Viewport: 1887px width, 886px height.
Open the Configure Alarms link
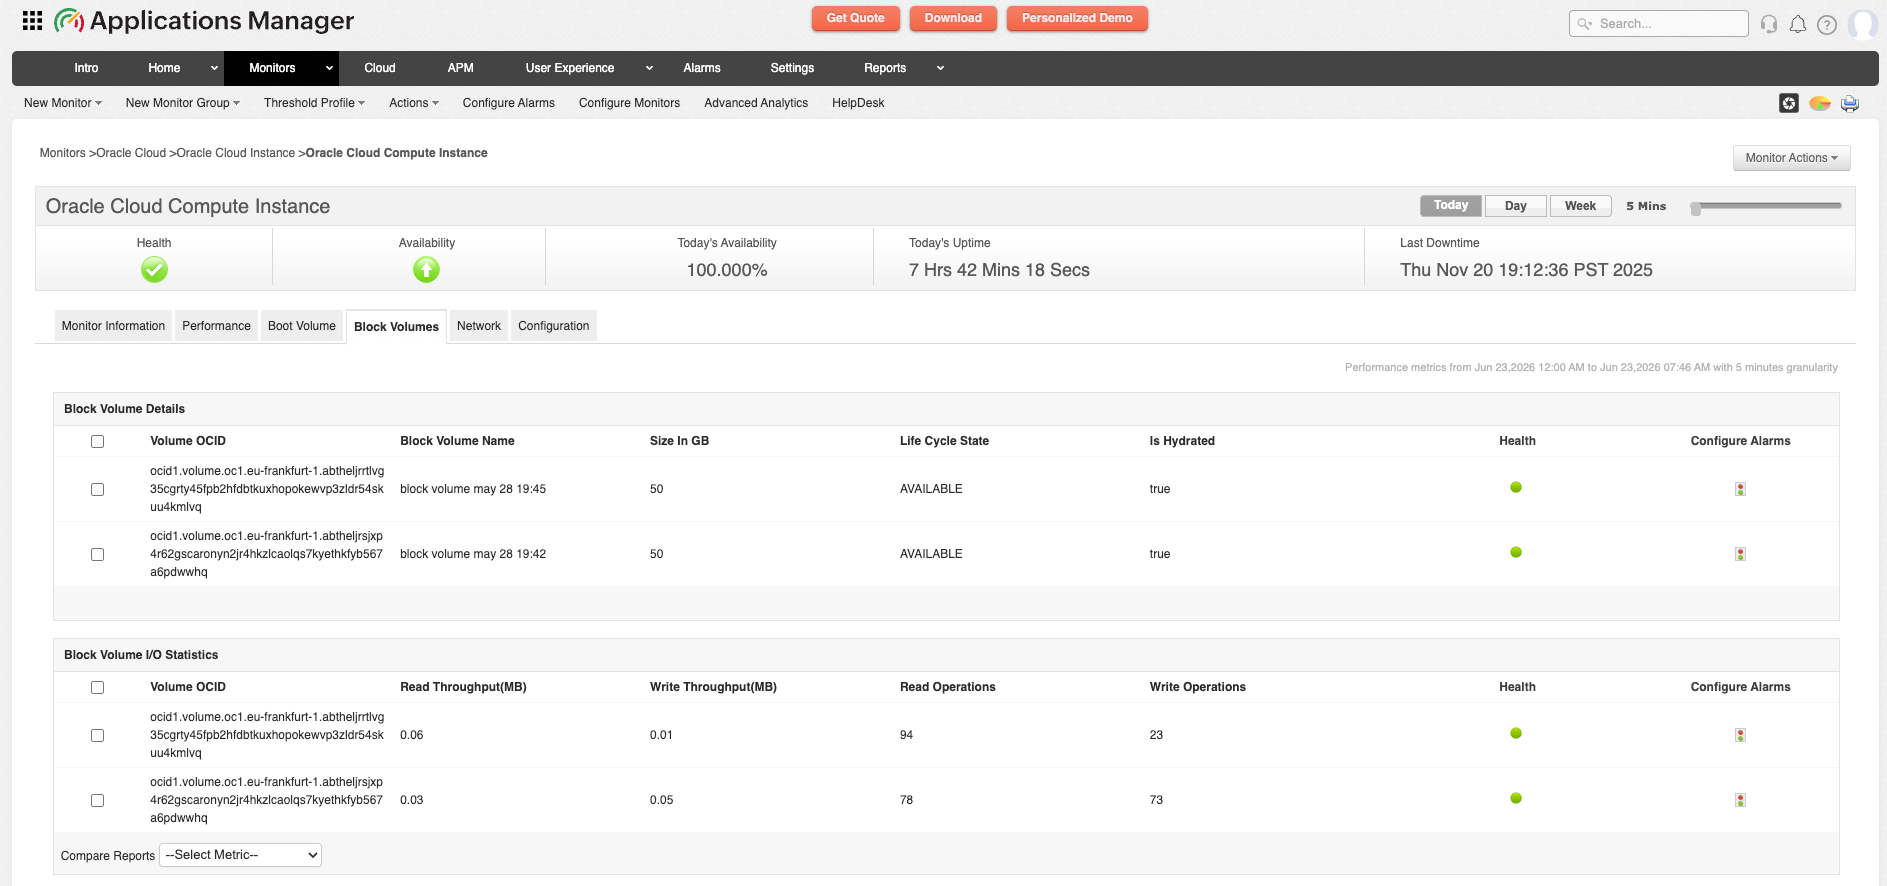[x=508, y=103]
